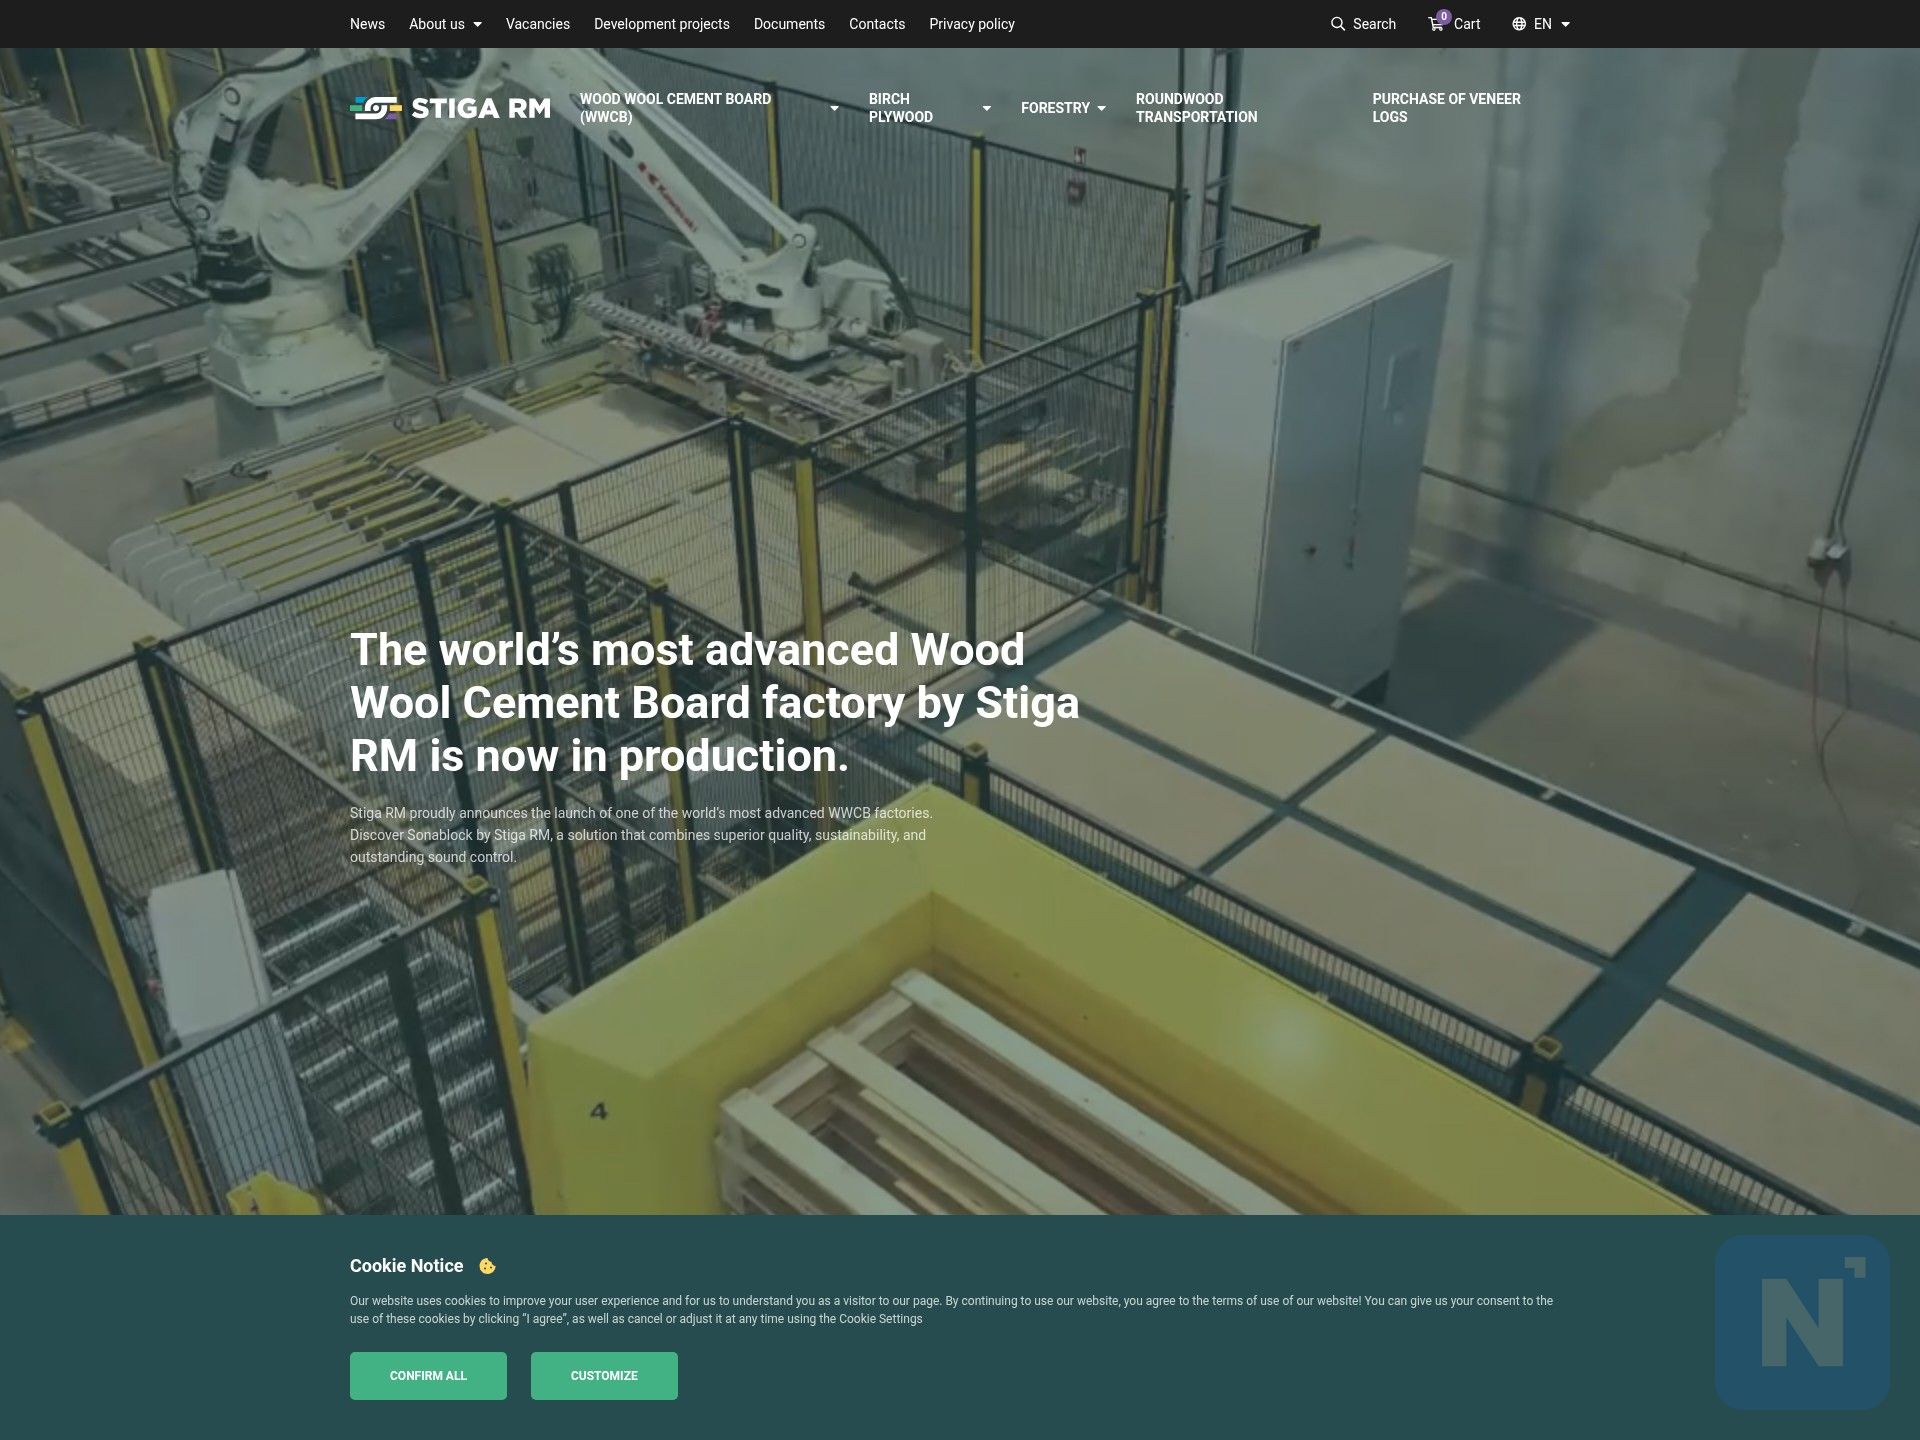The image size is (1920, 1440).
Task: Go to Contacts
Action: (x=877, y=24)
